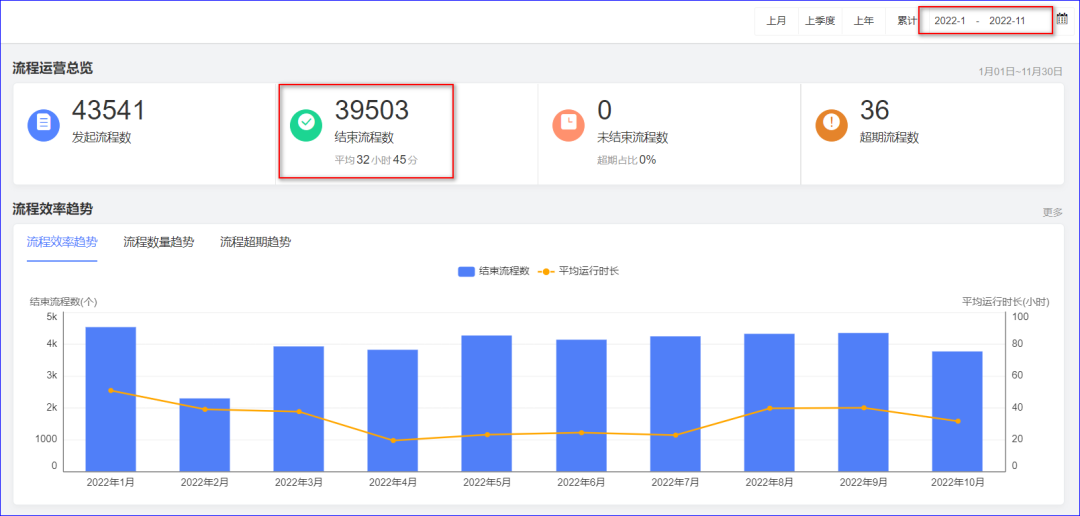Viewport: 1080px width, 516px height.
Task: Switch to the 流程数量趋势 tab
Action: [x=158, y=242]
